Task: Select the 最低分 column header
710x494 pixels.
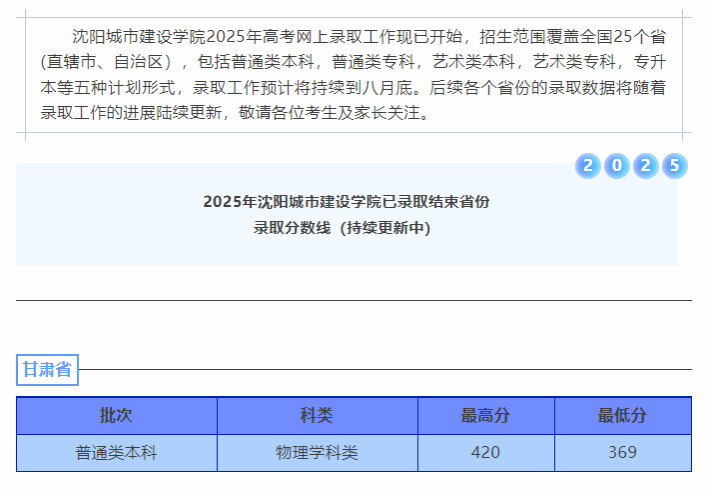Action: [622, 416]
